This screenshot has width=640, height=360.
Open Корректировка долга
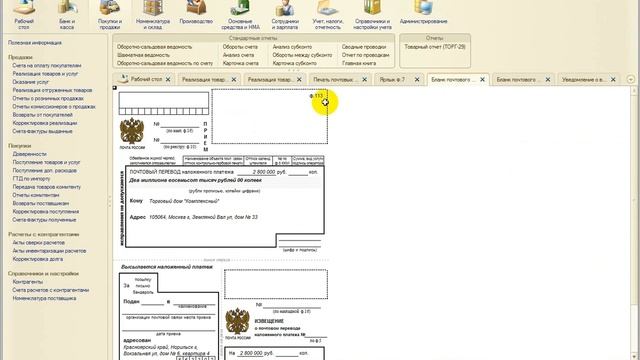(38, 259)
